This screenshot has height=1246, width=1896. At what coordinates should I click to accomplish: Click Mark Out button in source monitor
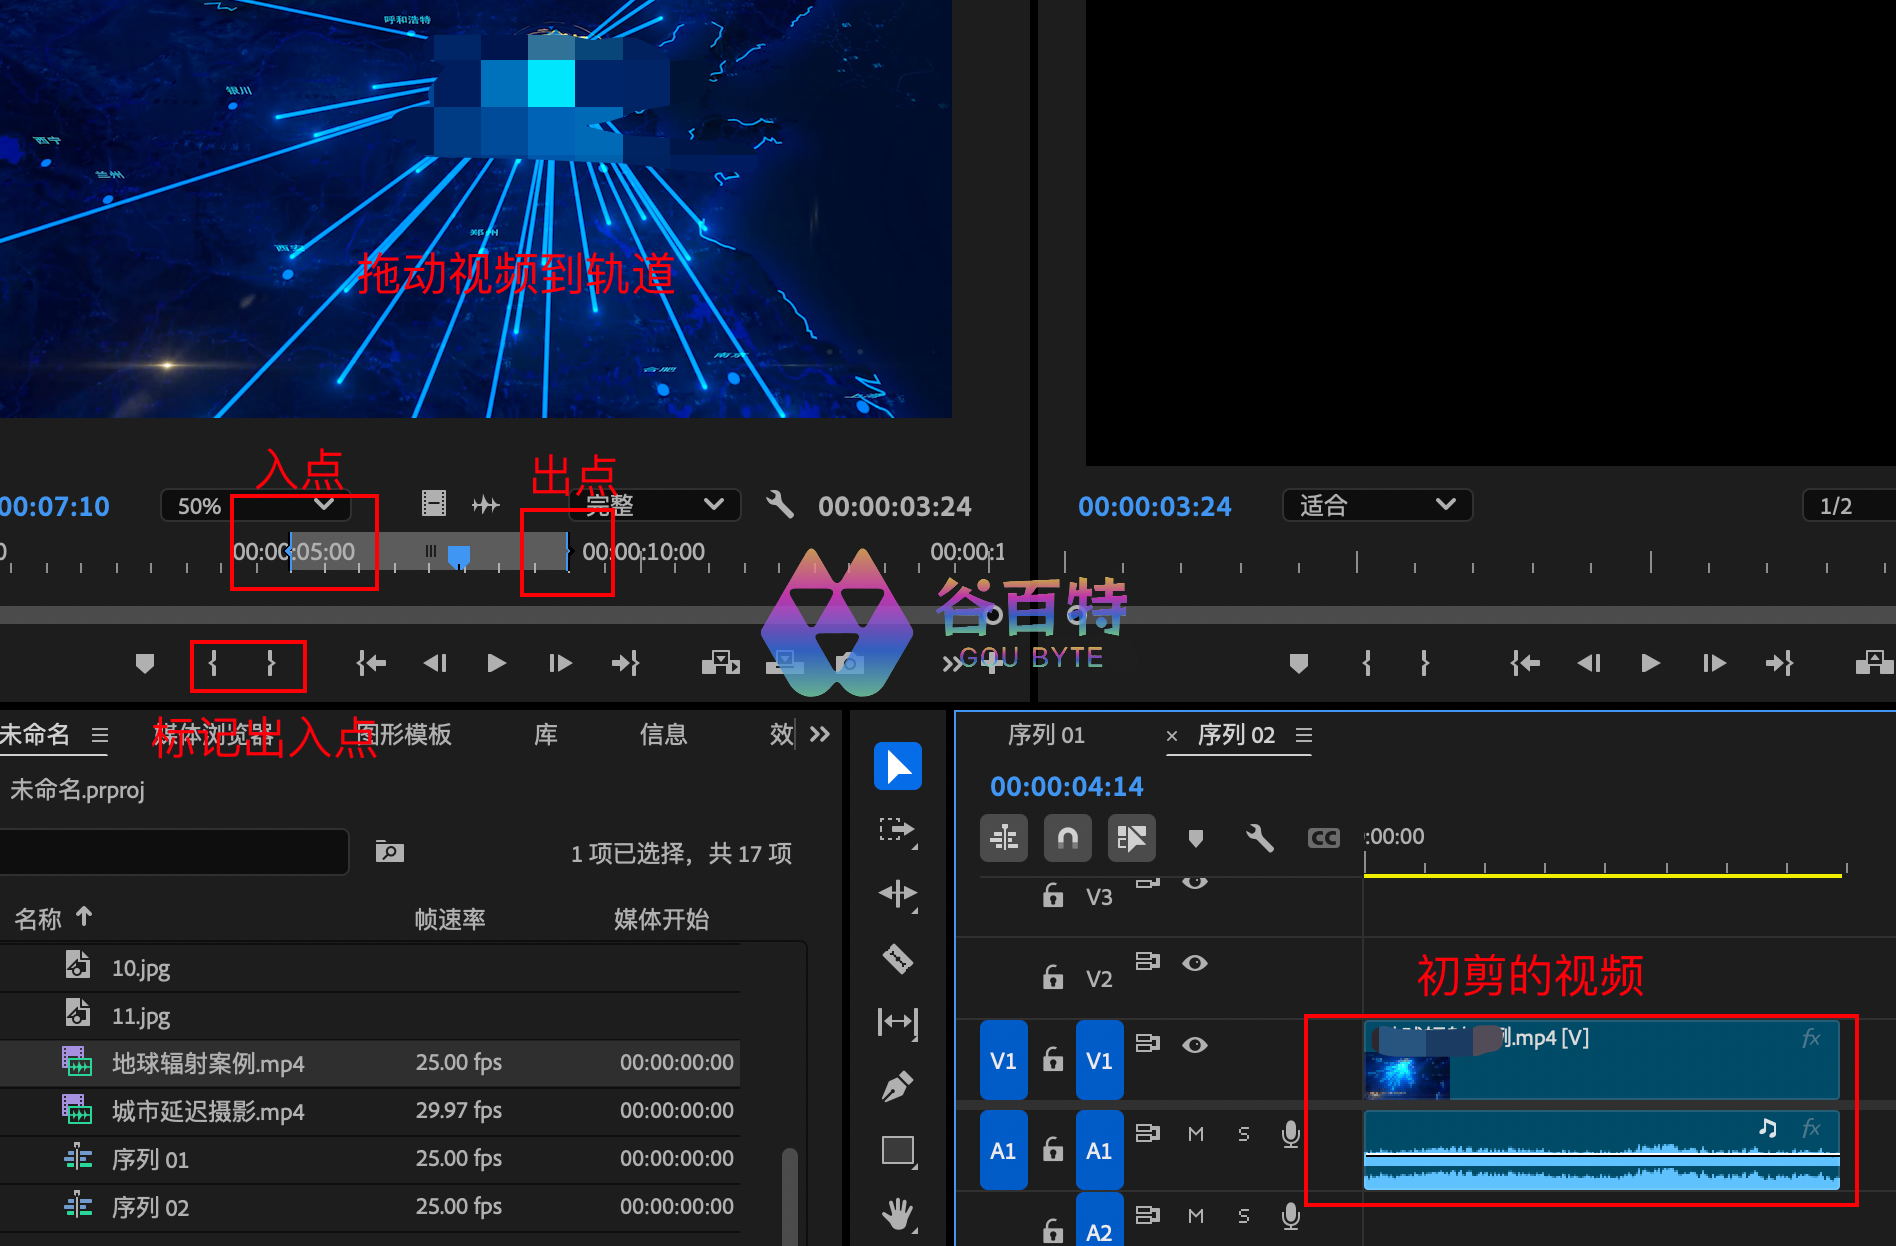pos(271,663)
